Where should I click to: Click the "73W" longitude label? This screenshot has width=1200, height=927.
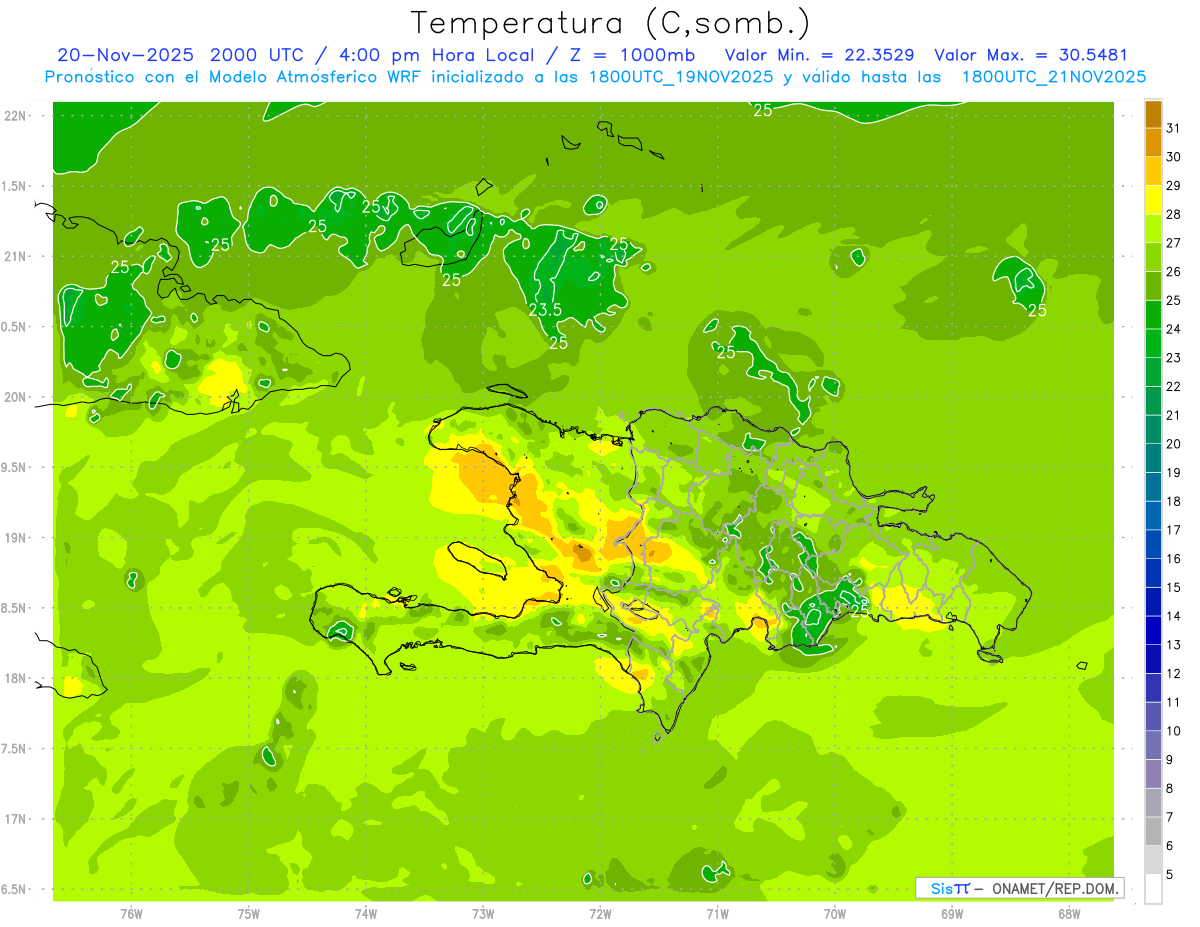(483, 914)
